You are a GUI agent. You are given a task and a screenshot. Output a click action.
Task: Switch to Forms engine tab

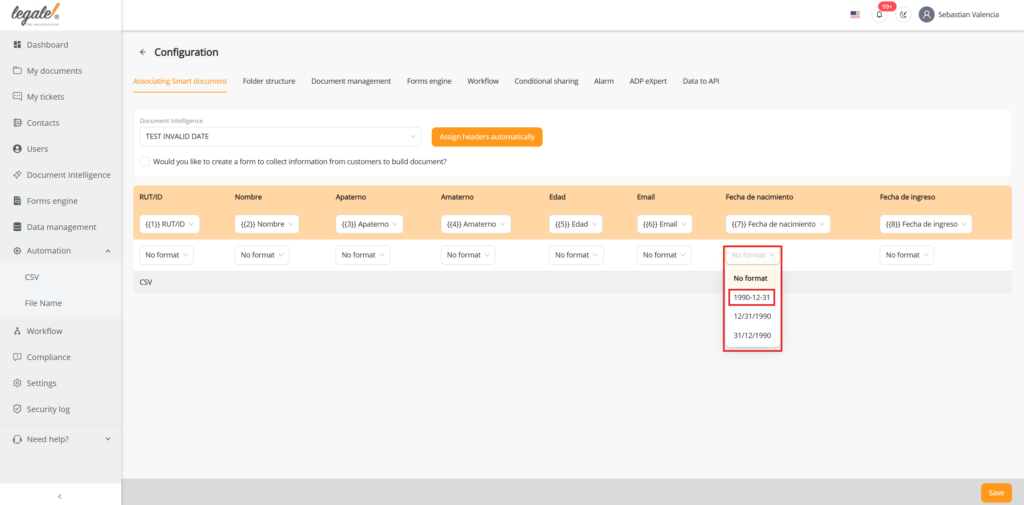coord(429,81)
